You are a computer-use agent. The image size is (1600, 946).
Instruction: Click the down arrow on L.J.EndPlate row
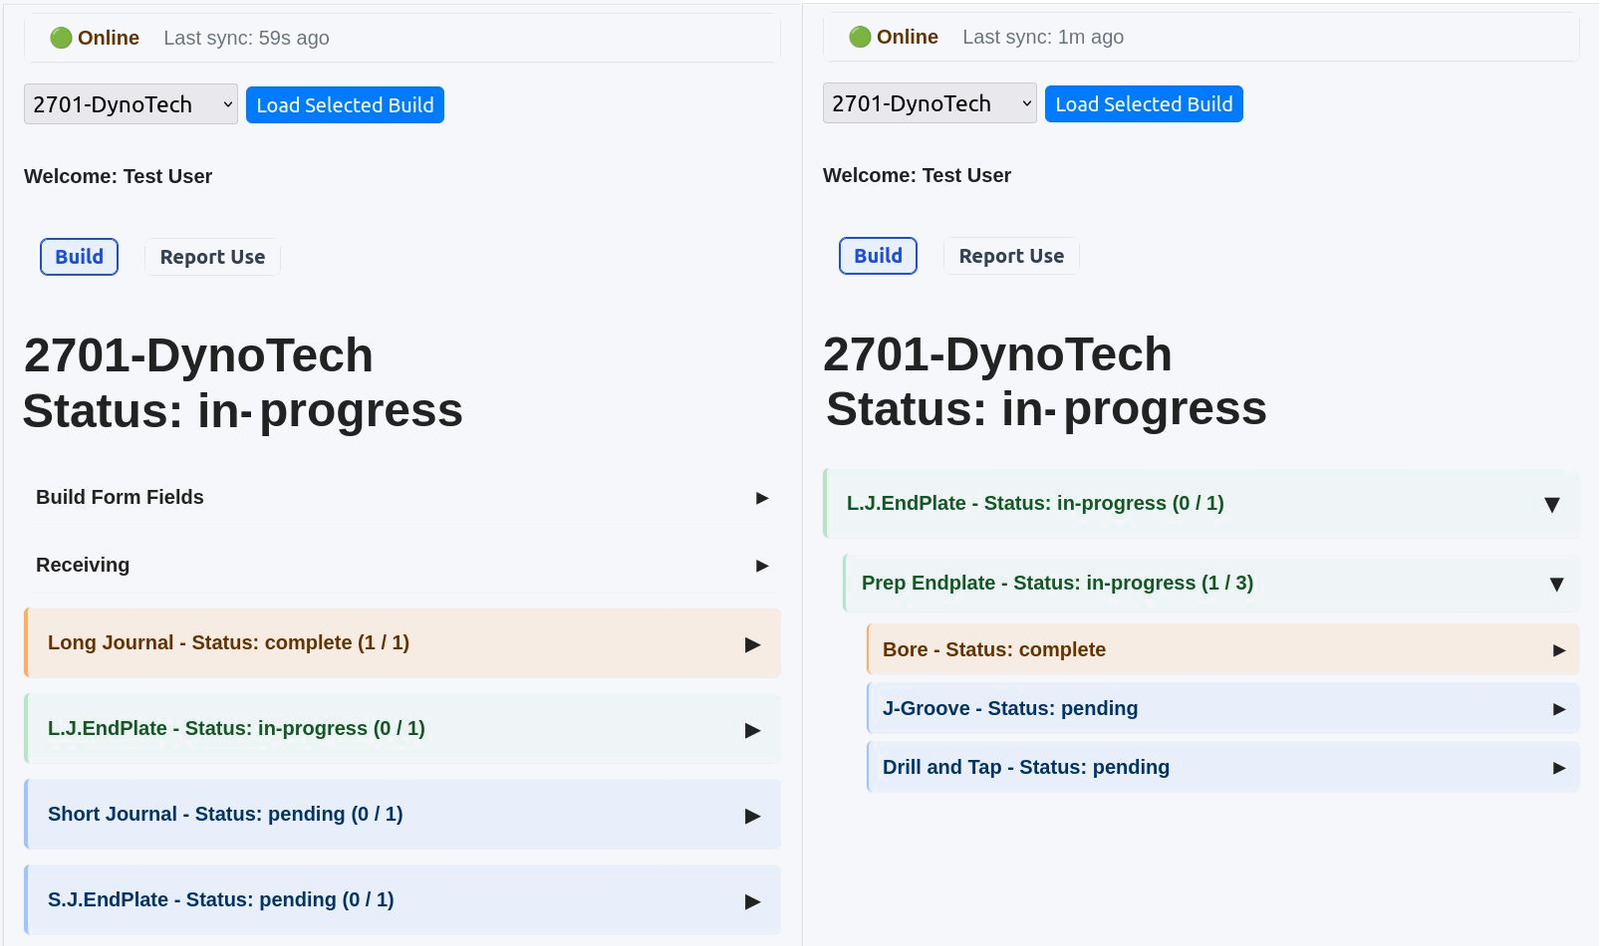(x=1553, y=504)
